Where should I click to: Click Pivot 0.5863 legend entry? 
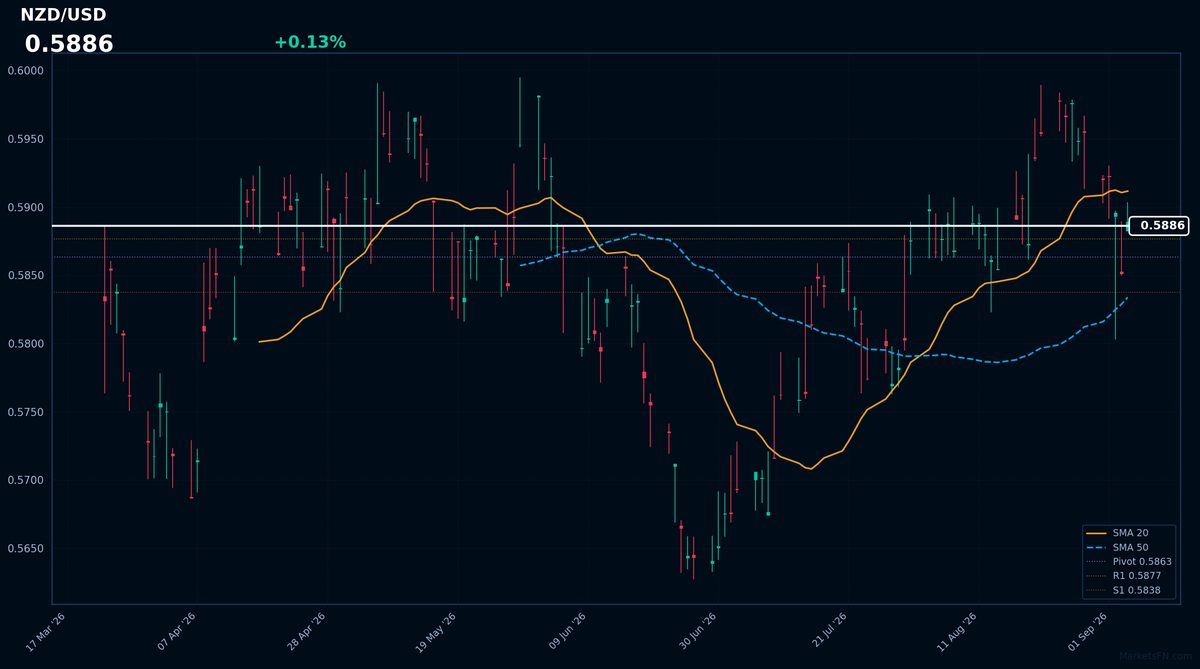click(x=1129, y=562)
